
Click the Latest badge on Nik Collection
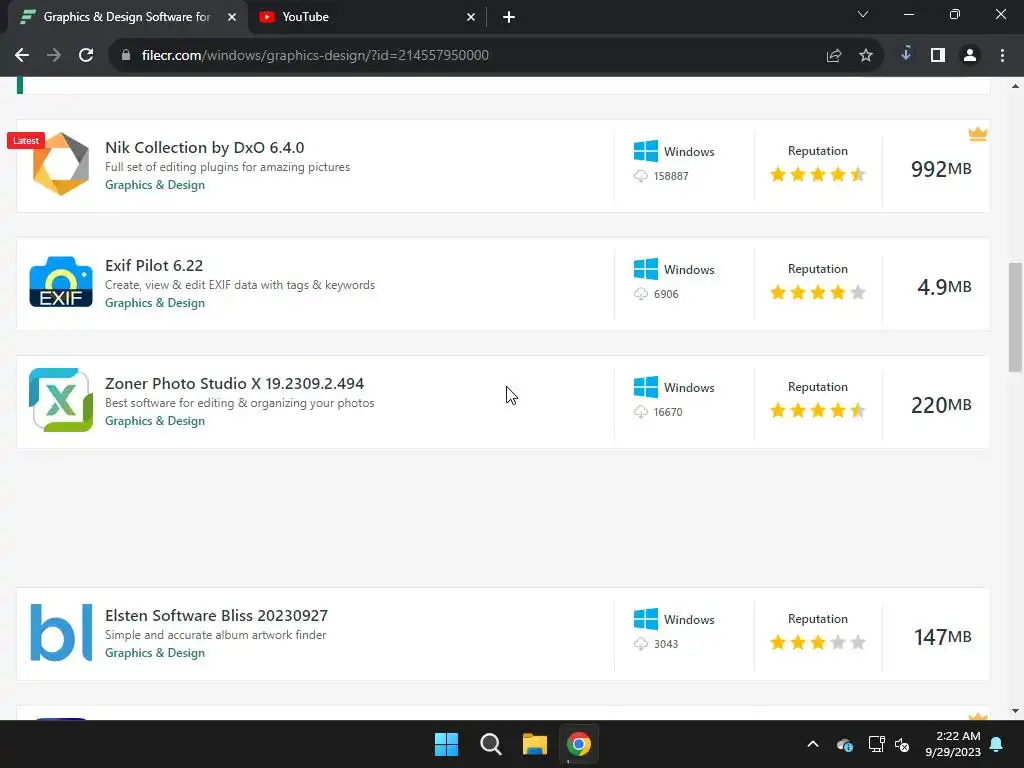26,140
